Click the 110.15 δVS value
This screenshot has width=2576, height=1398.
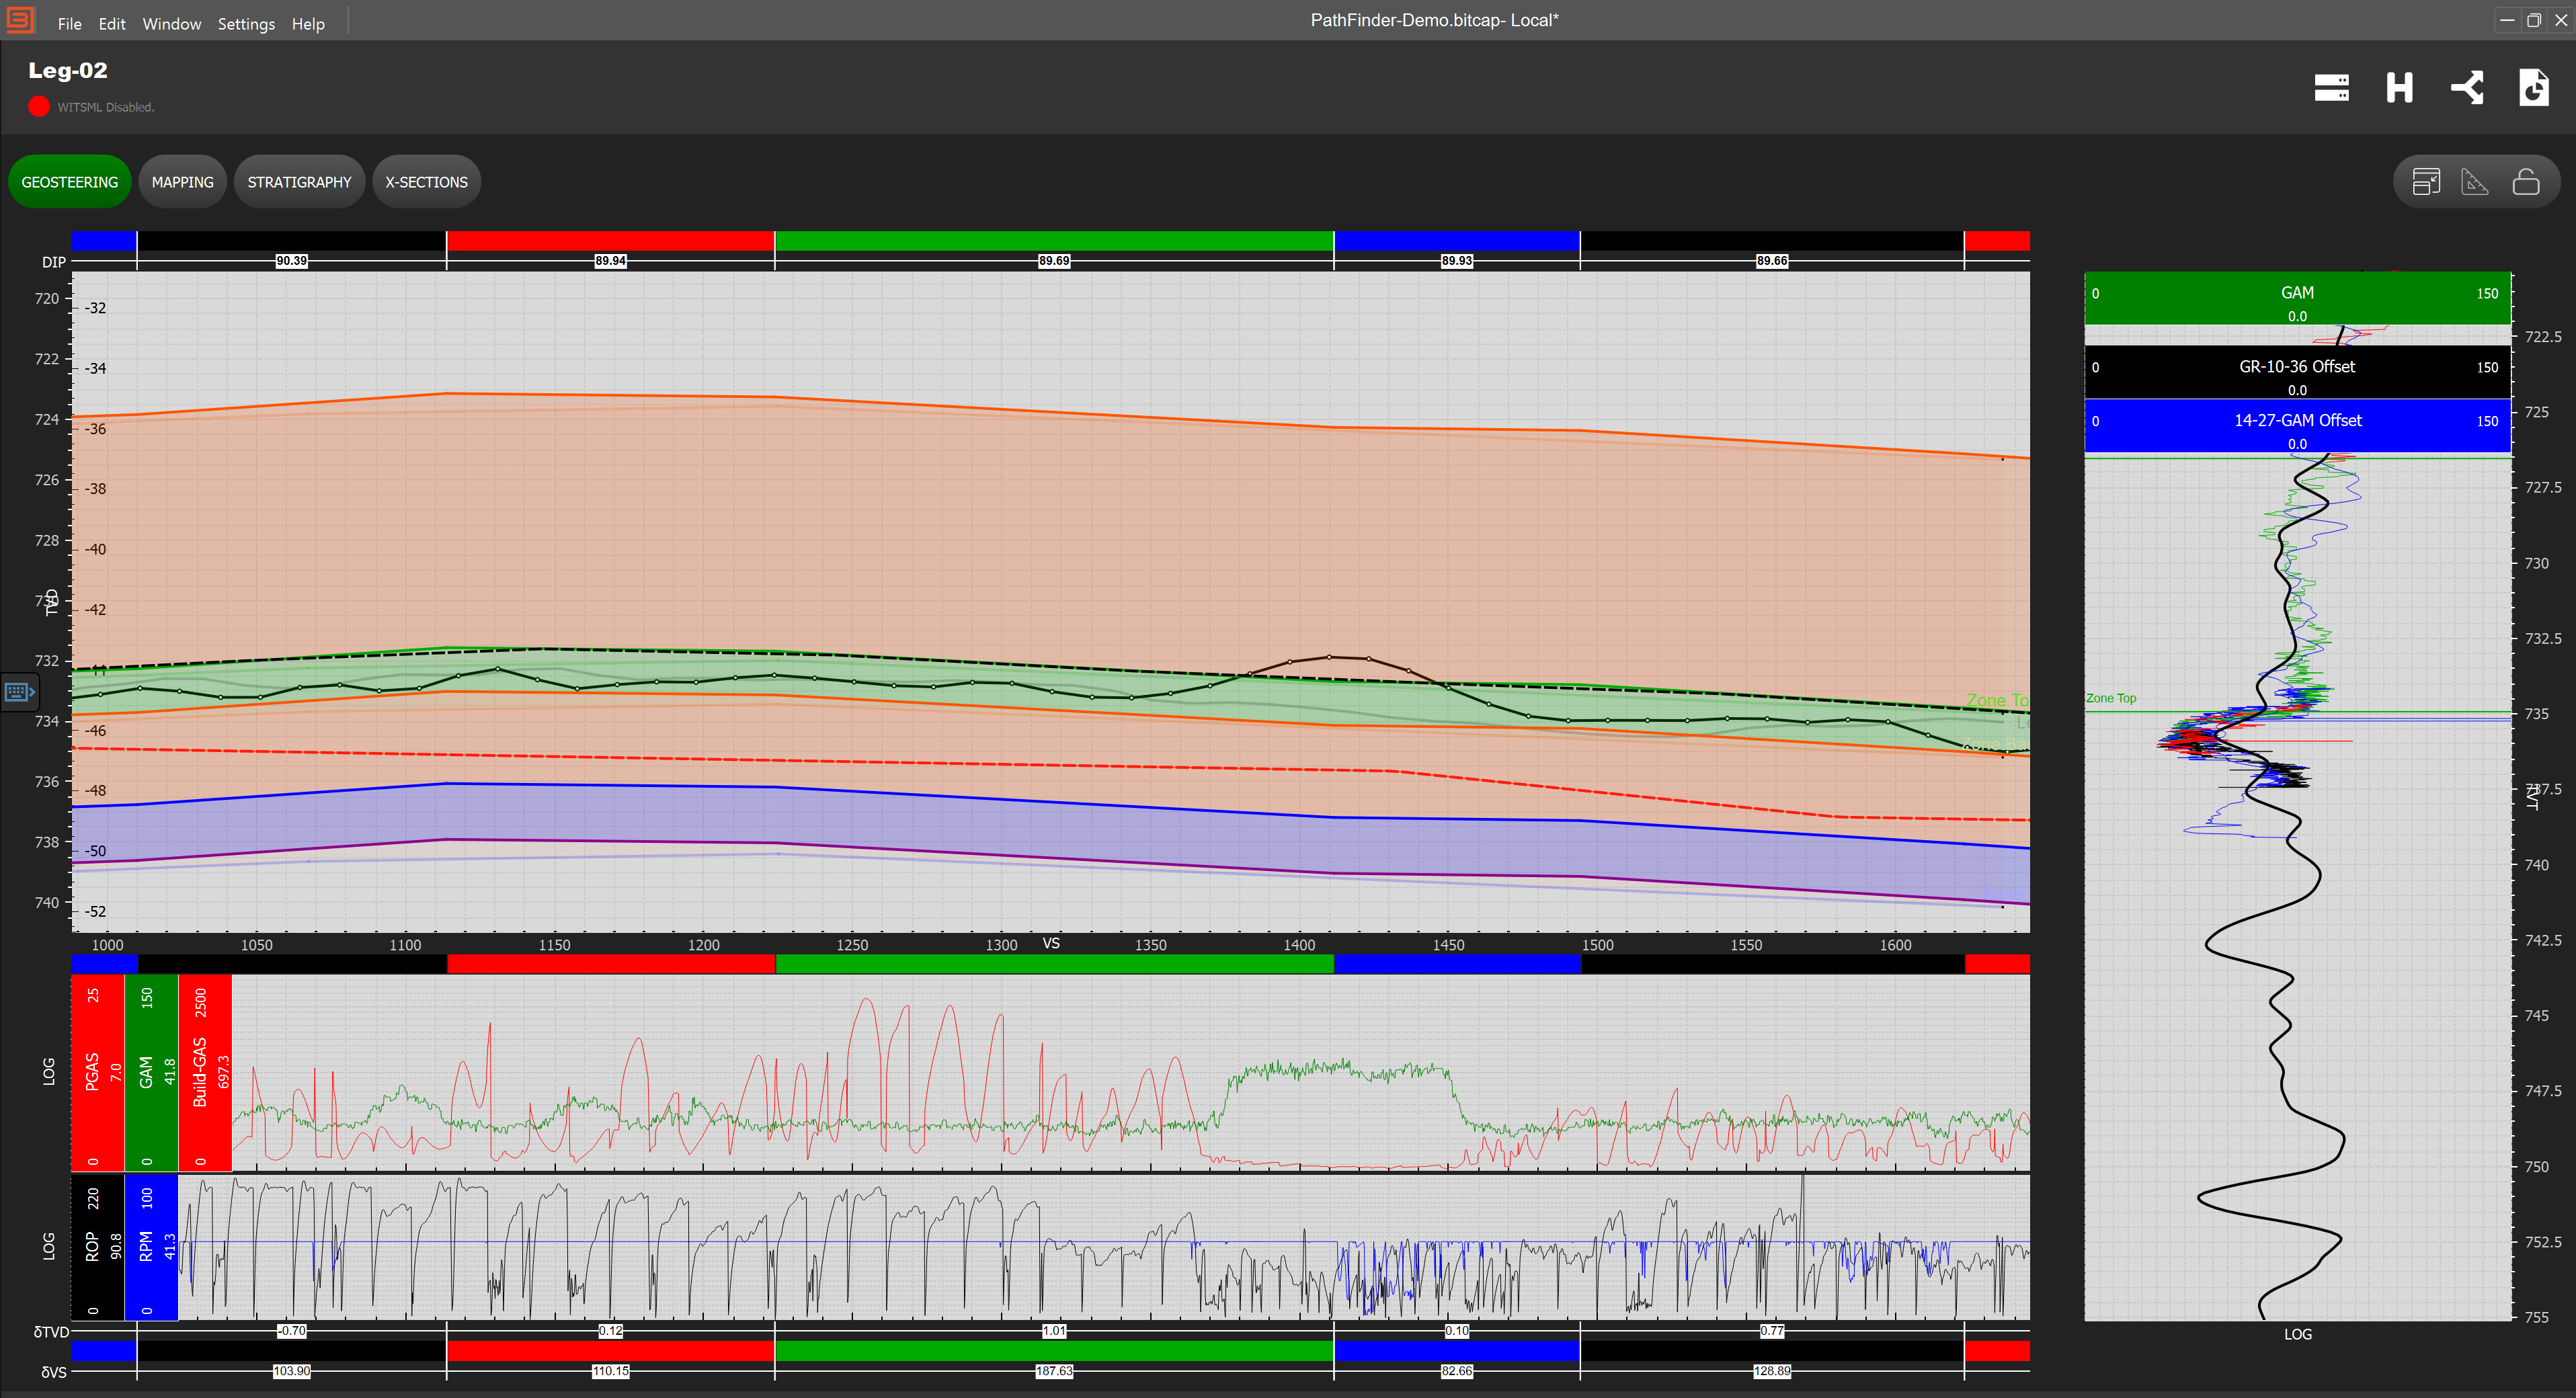pyautogui.click(x=611, y=1371)
